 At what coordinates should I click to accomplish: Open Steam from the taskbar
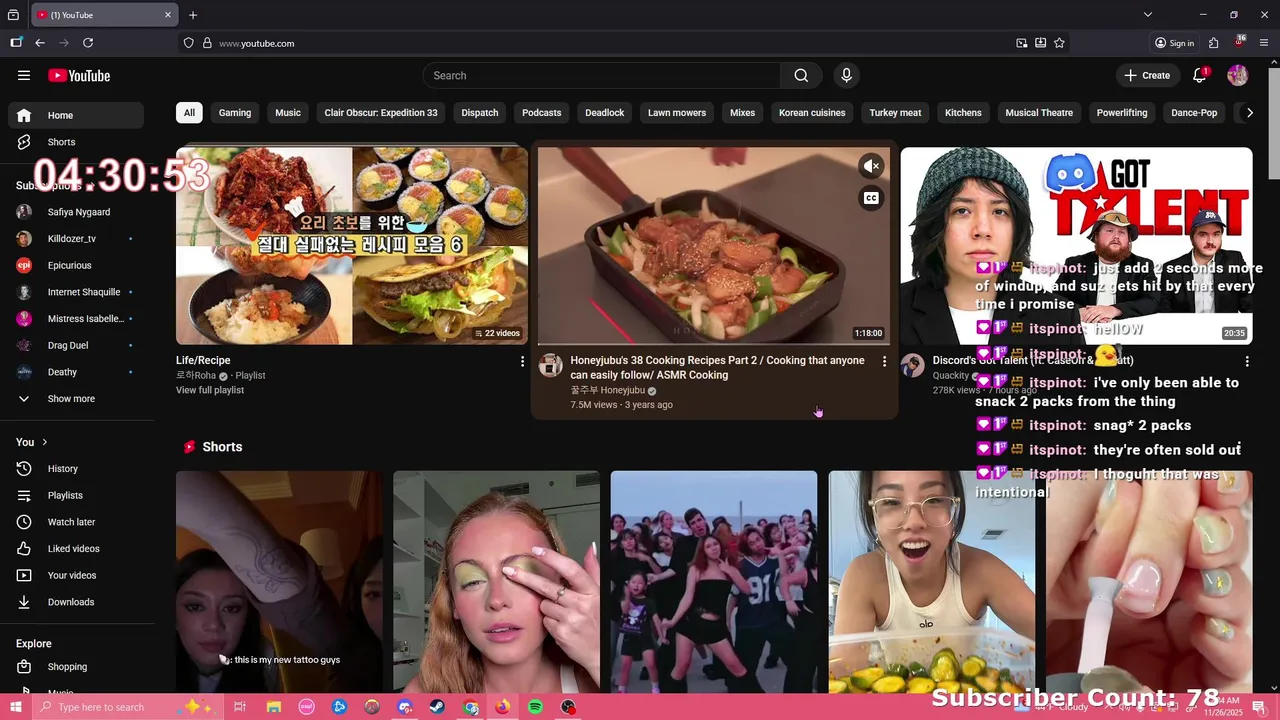[437, 707]
